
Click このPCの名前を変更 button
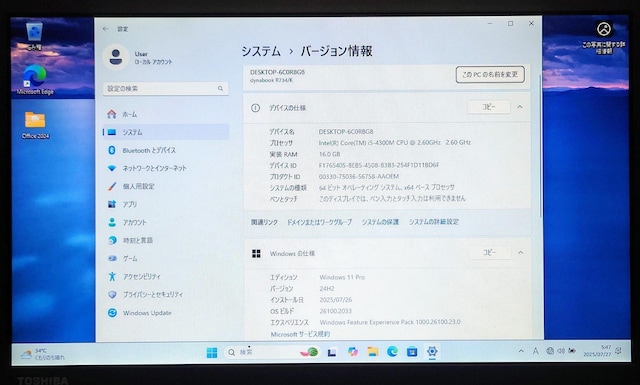(490, 75)
